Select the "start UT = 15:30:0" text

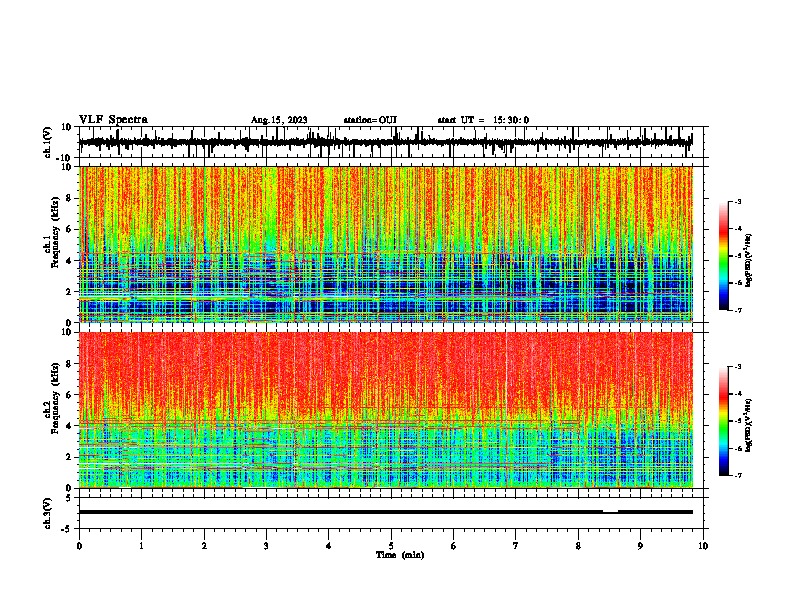coord(483,120)
